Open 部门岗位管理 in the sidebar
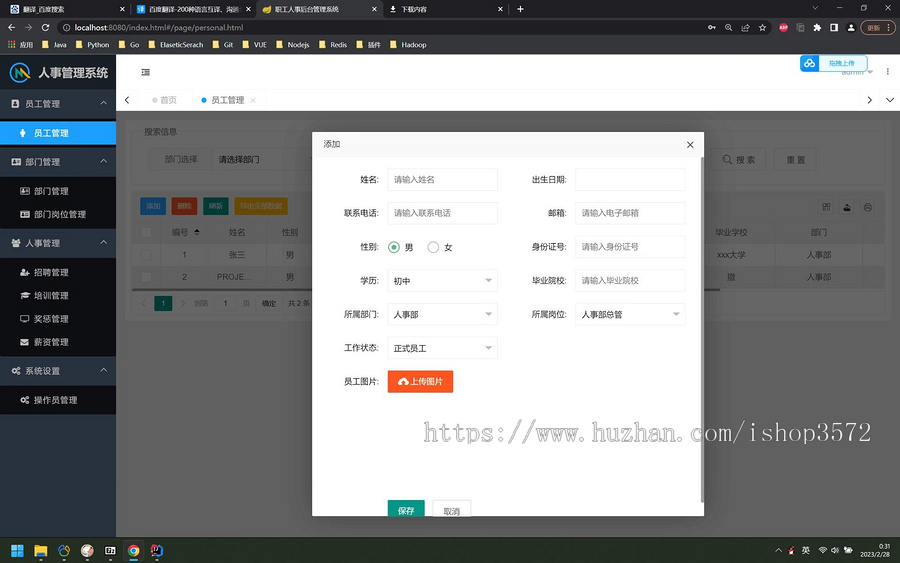900x563 pixels. pyautogui.click(x=58, y=214)
